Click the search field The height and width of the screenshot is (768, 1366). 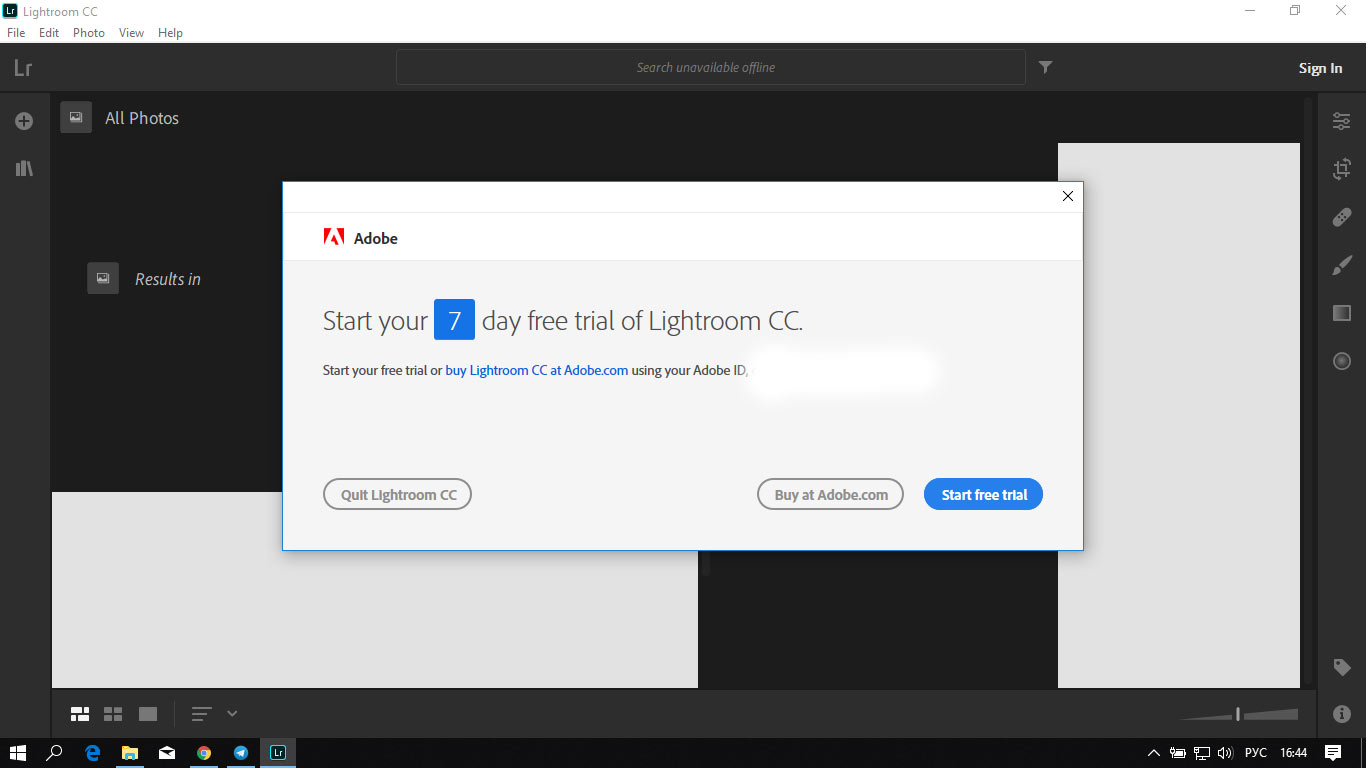pos(710,67)
